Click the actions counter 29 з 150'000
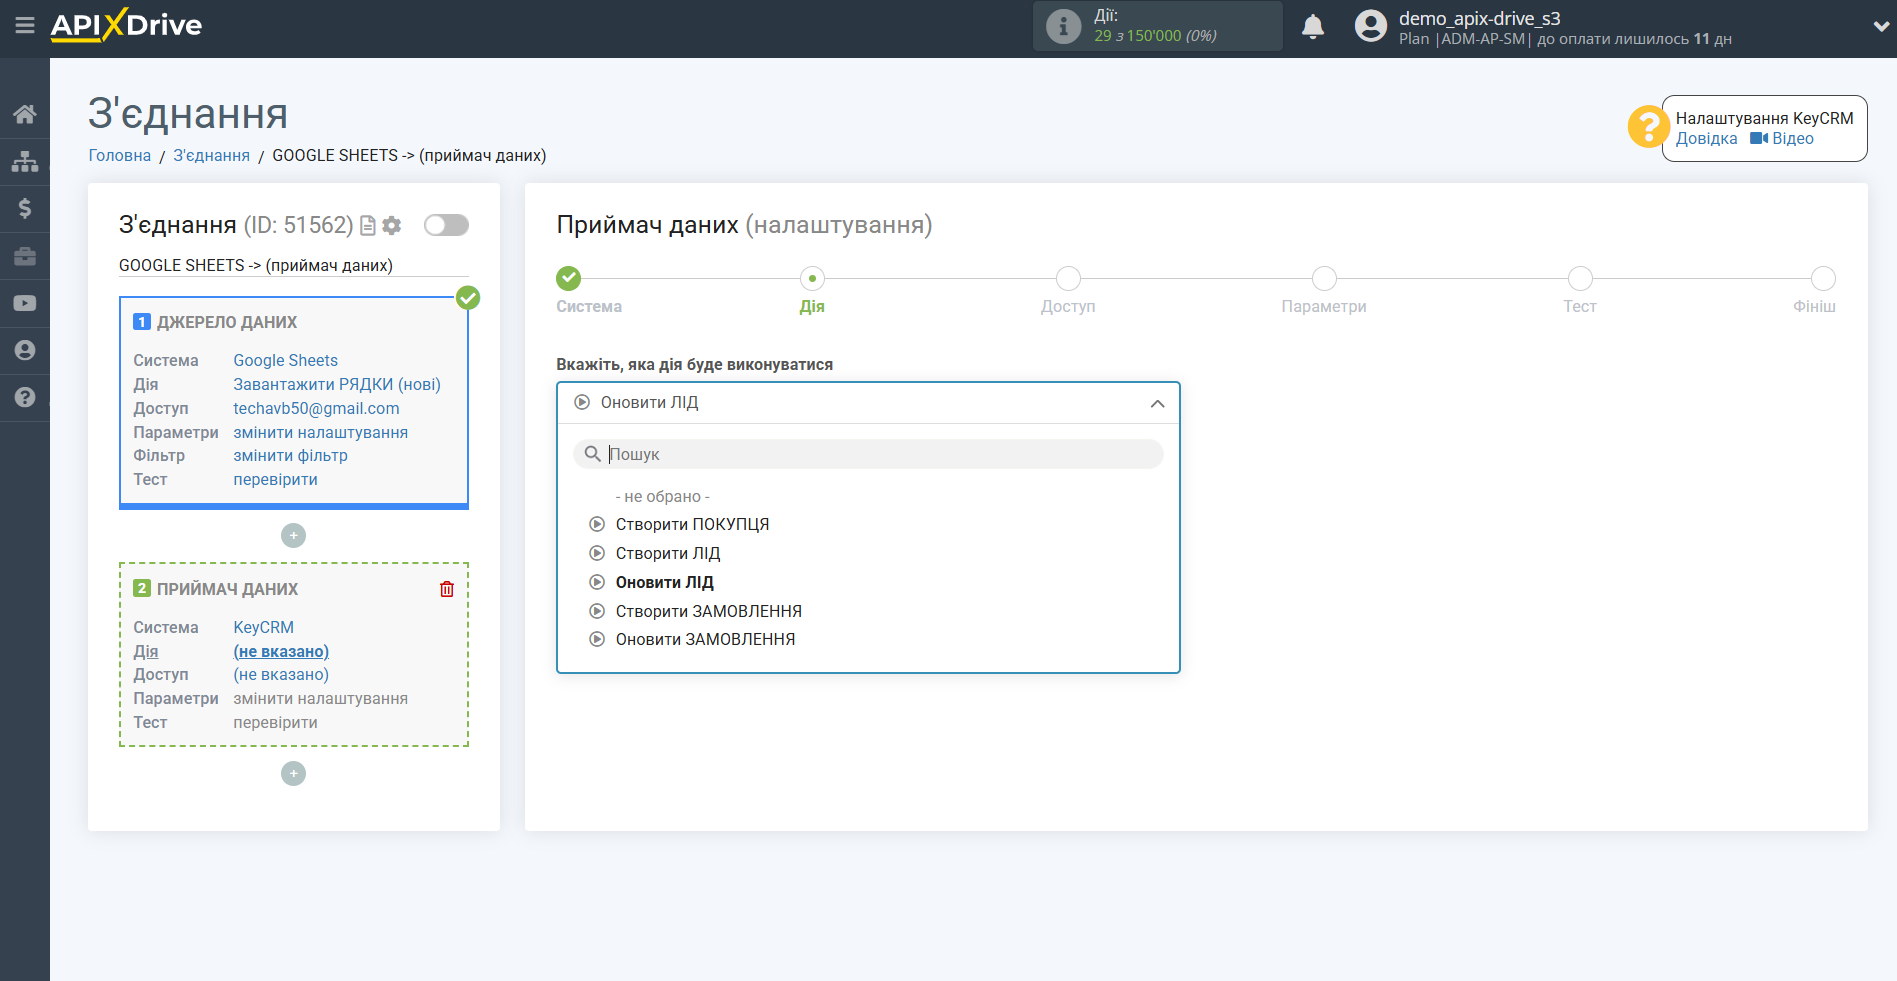The width and height of the screenshot is (1897, 981). 1155,36
